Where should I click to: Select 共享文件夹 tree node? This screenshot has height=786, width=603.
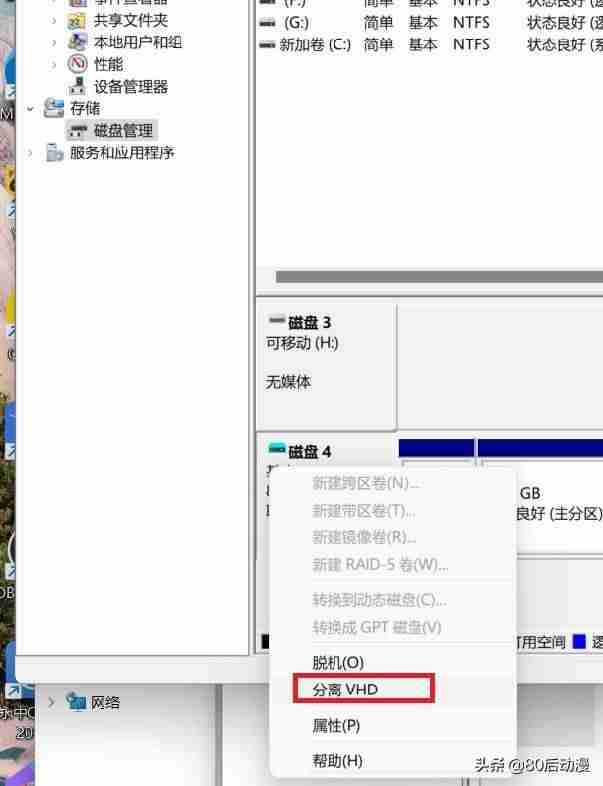pos(130,21)
